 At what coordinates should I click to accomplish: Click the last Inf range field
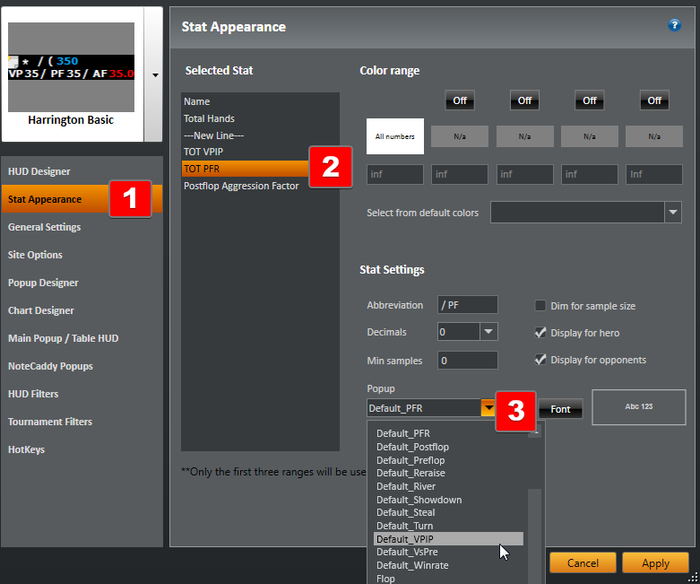(x=654, y=174)
